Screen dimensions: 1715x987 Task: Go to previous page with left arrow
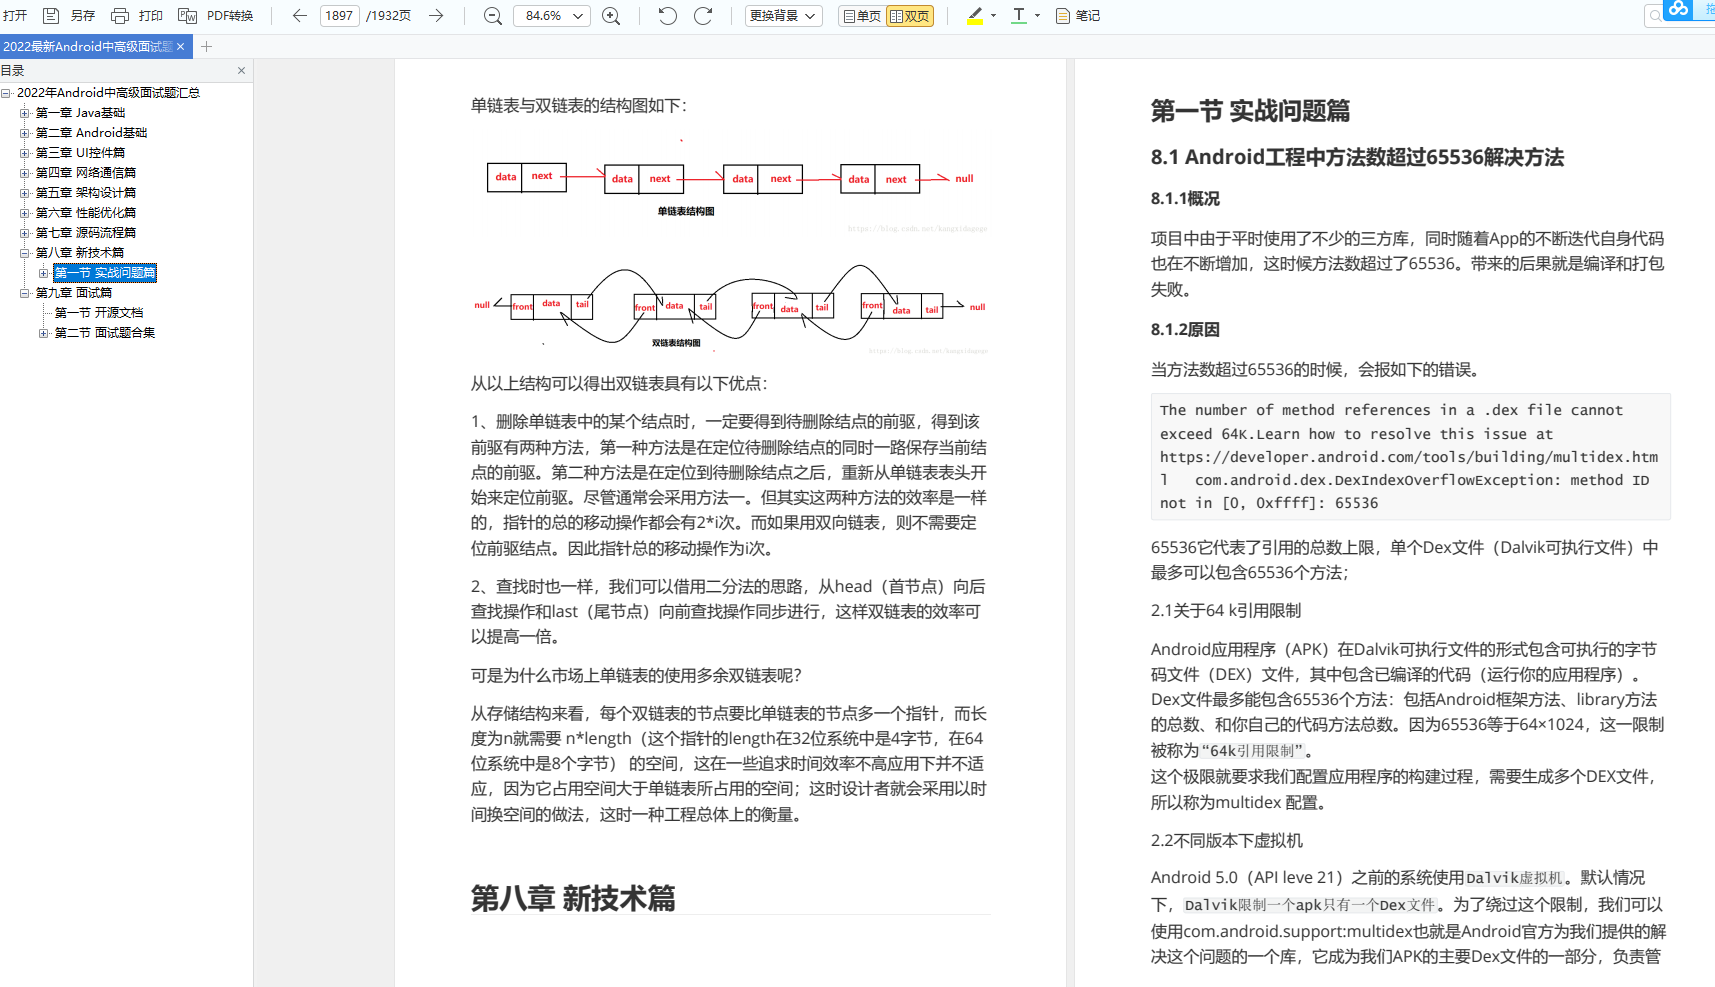coord(299,16)
